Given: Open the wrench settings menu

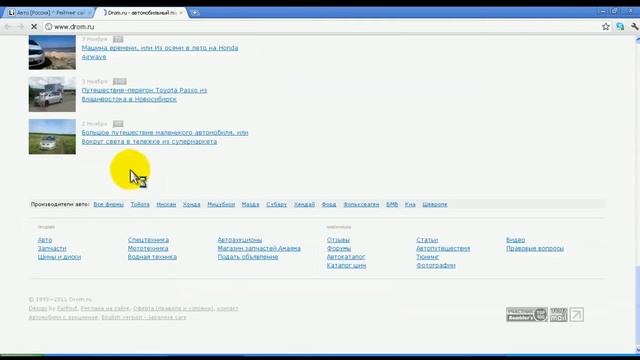Looking at the screenshot, I should tap(634, 27).
